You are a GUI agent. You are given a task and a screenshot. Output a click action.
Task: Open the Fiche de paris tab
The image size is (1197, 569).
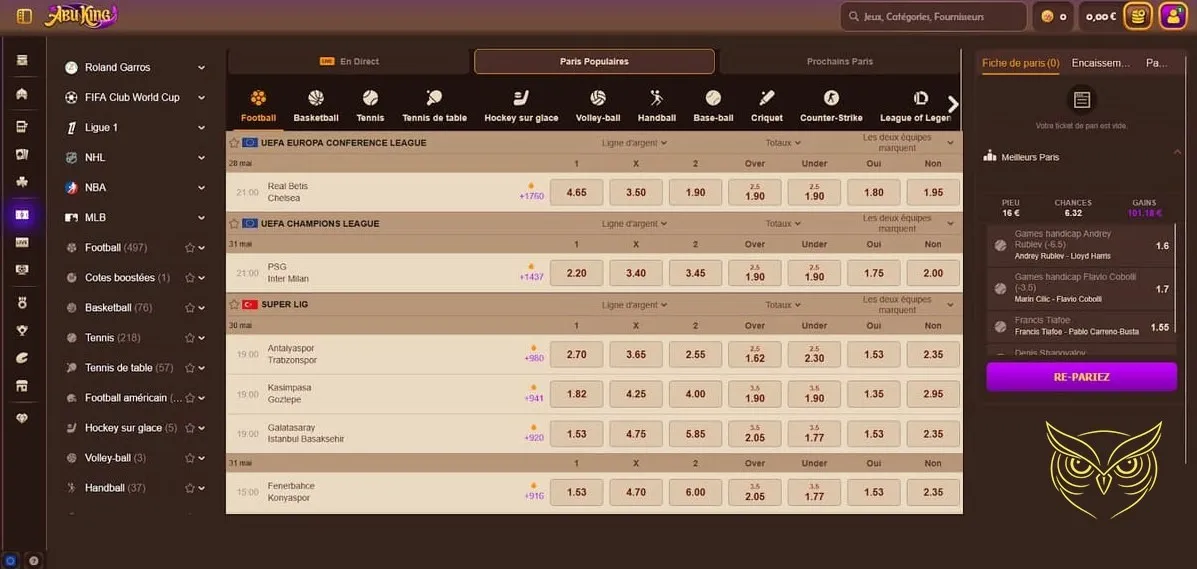1021,63
